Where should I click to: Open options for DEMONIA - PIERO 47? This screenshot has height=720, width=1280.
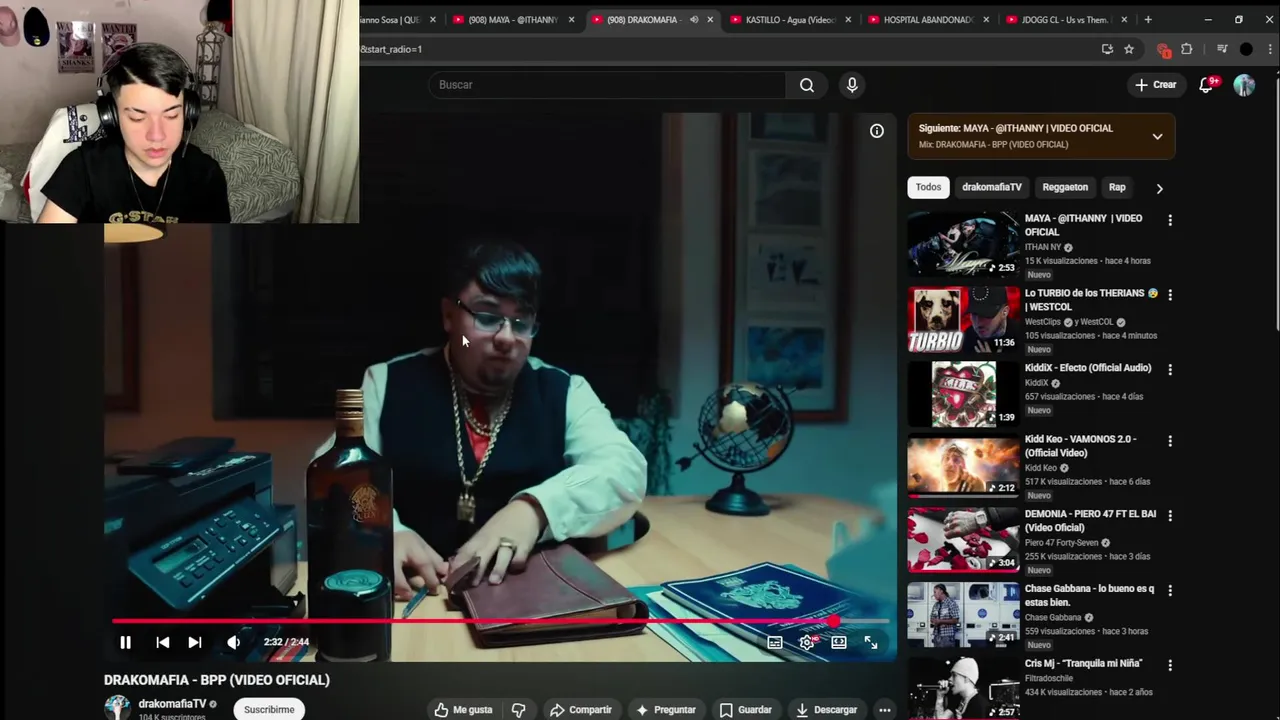[x=1170, y=516]
